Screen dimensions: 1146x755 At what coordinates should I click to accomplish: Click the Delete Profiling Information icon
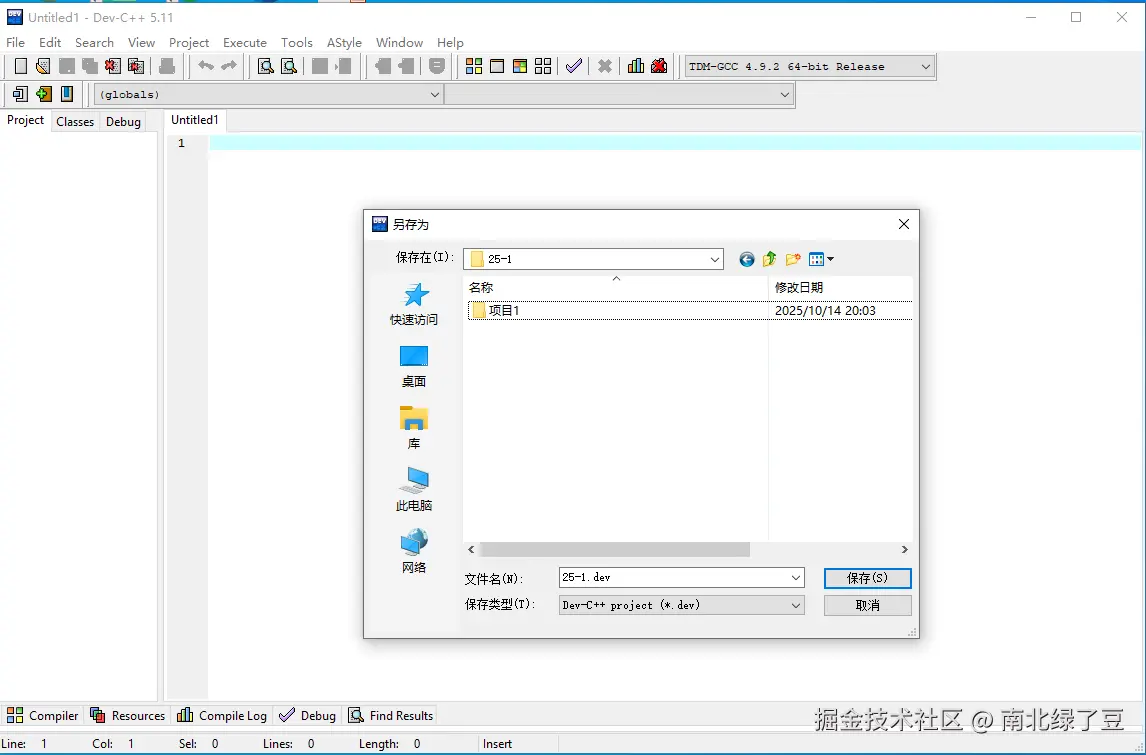click(659, 67)
